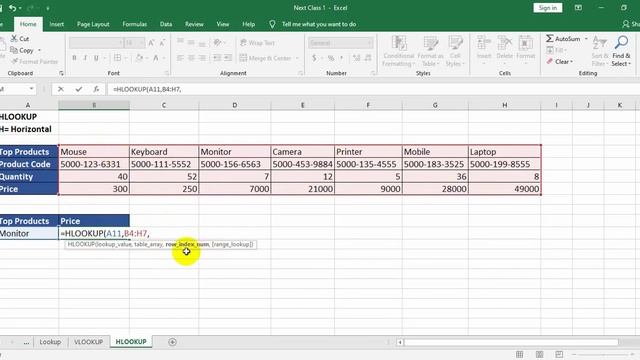640x360 pixels.
Task: Expand the Name Box dropdown arrow
Action: [x=31, y=89]
